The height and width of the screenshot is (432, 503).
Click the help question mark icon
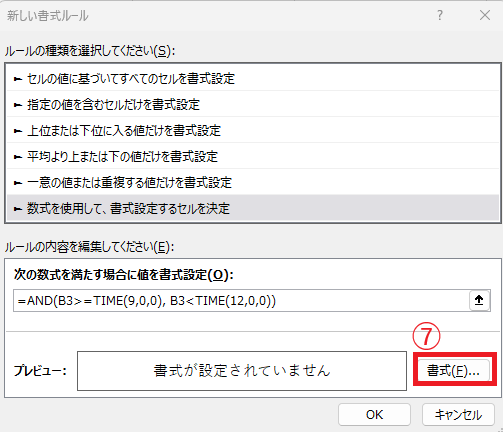tap(440, 15)
